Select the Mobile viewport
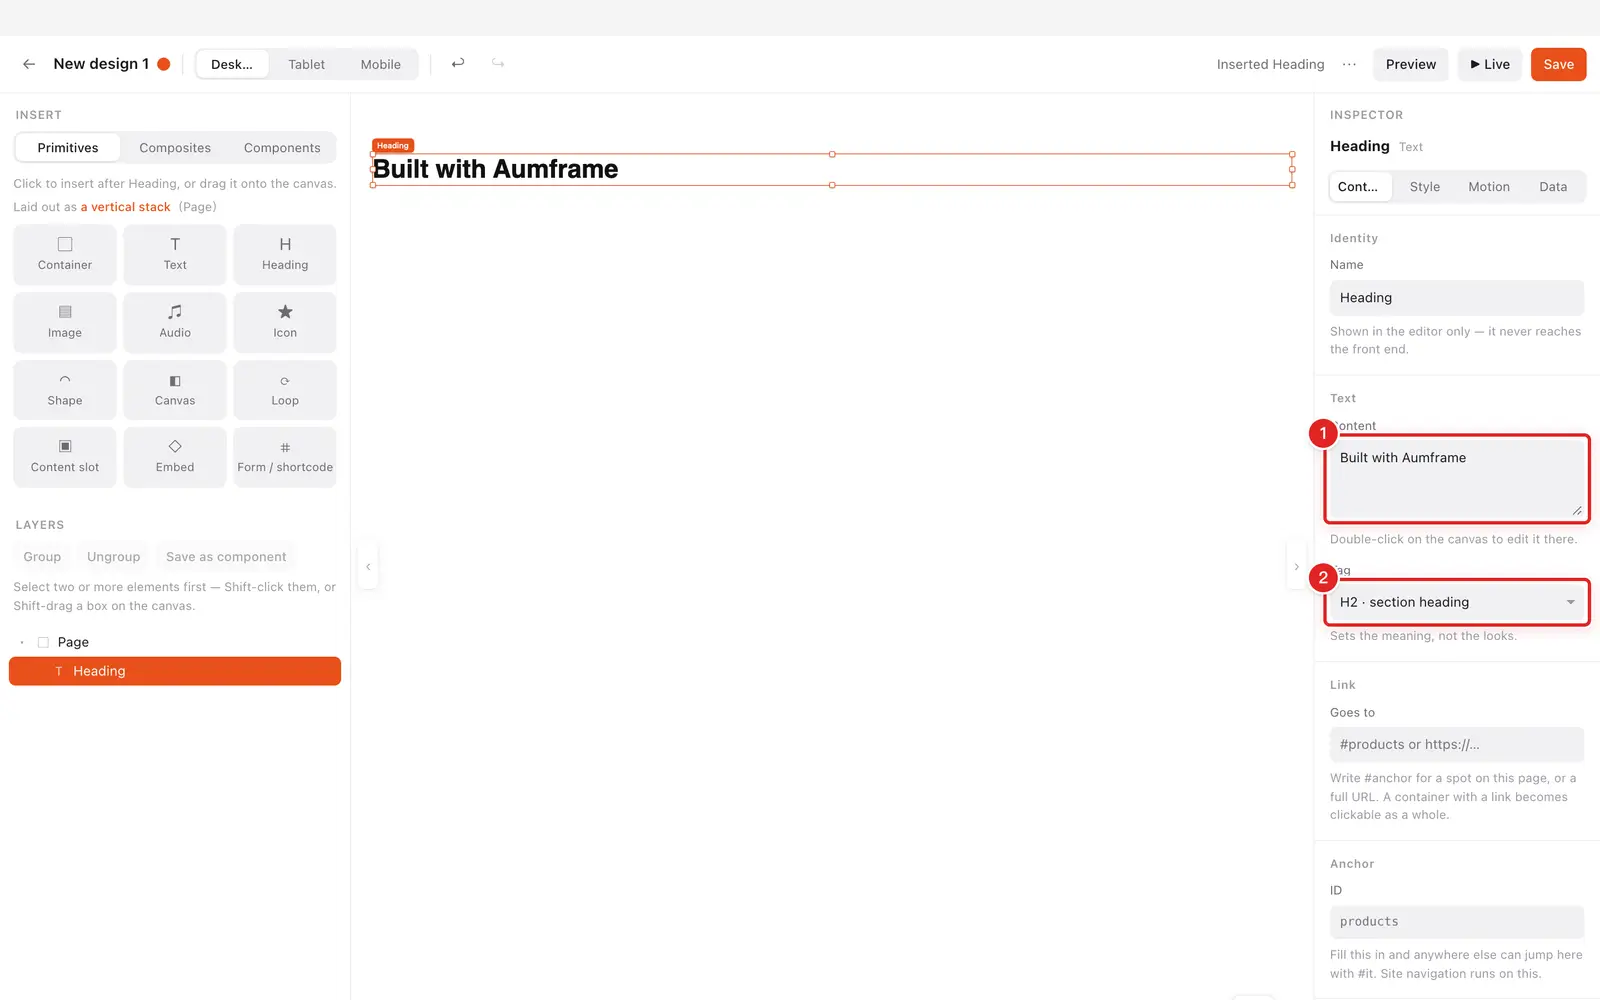The width and height of the screenshot is (1600, 1000). click(380, 64)
